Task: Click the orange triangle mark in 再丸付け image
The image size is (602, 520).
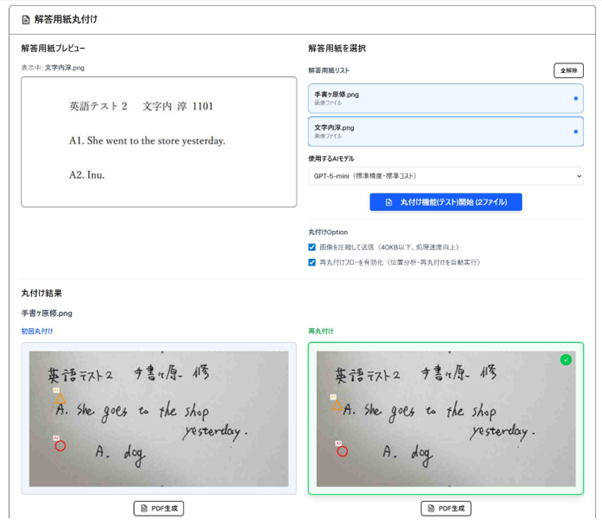Action: (x=337, y=407)
